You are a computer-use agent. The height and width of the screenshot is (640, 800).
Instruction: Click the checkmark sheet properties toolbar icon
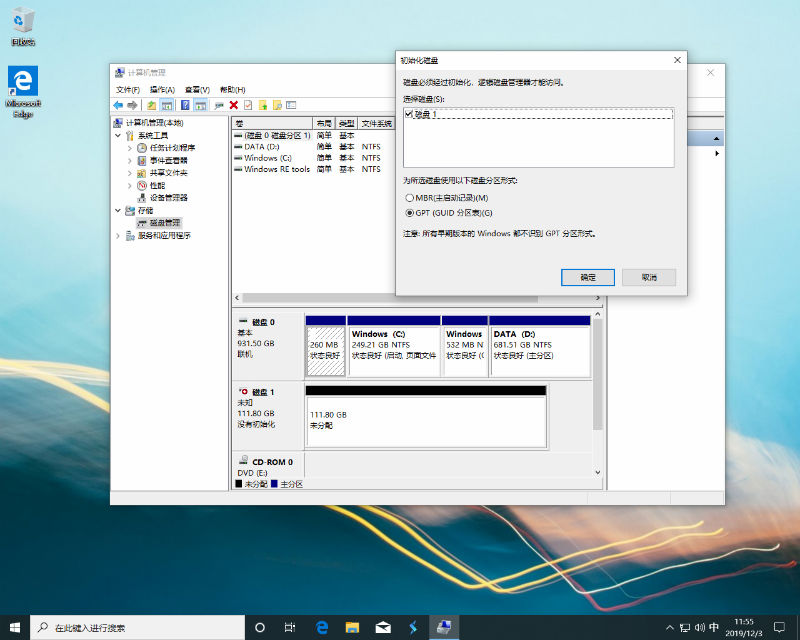click(x=248, y=105)
